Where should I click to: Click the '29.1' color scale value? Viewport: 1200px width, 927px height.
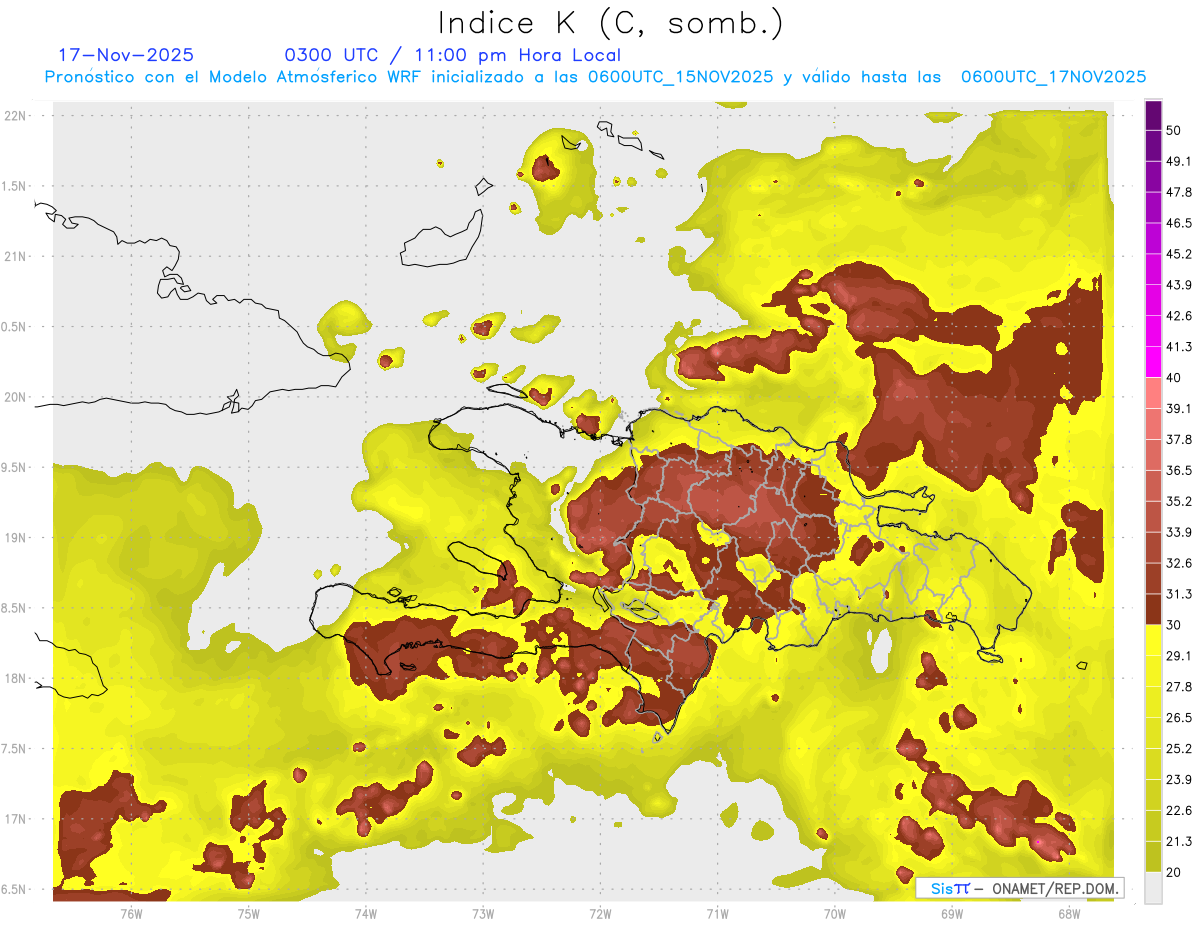(x=1179, y=656)
